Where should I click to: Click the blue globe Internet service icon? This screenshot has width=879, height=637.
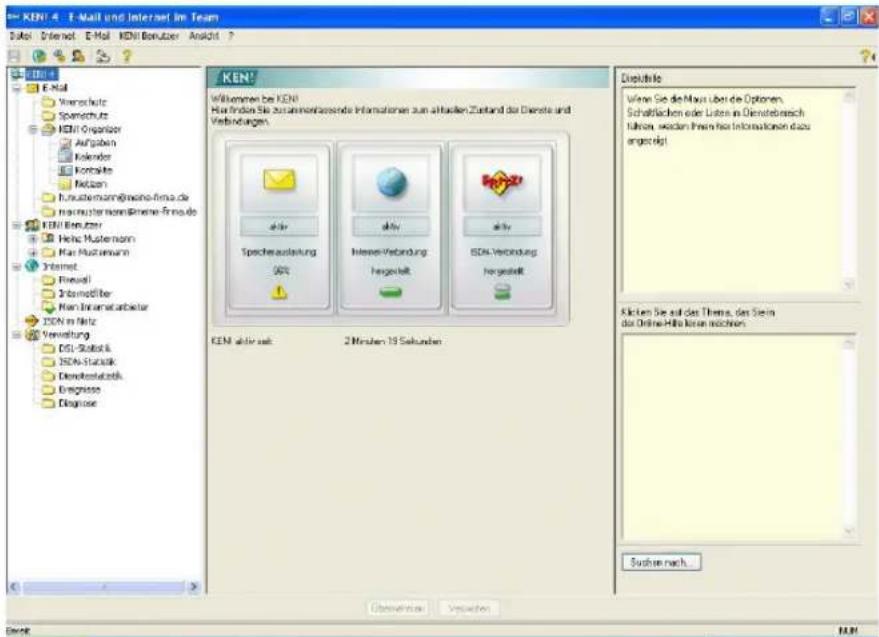coord(391,182)
